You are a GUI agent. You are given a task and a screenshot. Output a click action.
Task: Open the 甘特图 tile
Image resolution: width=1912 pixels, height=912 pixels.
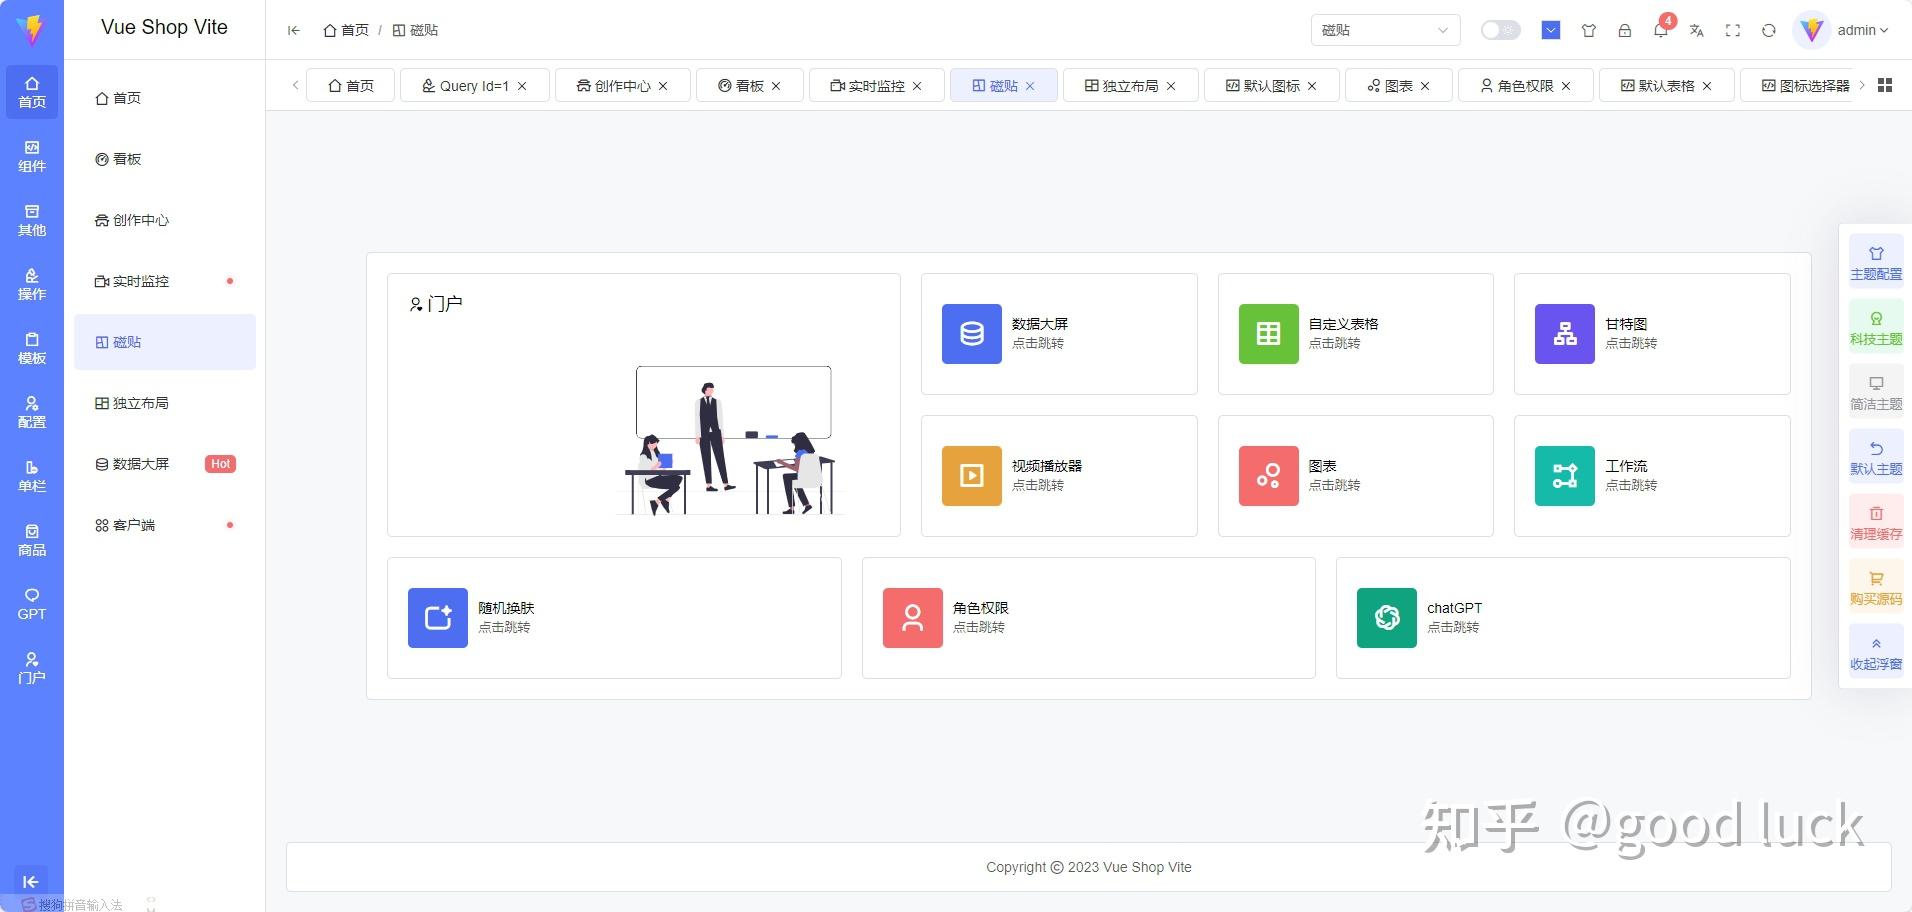pos(1652,334)
